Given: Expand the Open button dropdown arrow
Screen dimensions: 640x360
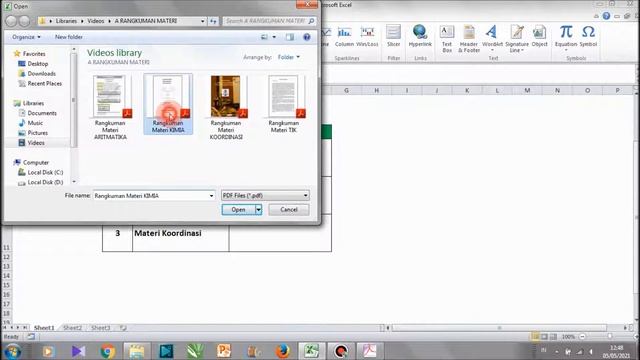Looking at the screenshot, I should point(258,209).
